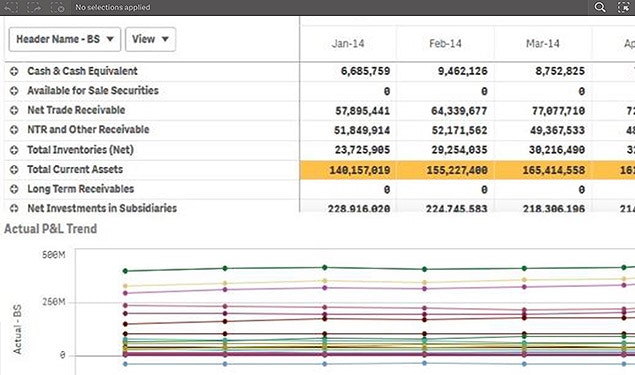The image size is (635, 375).
Task: Open the search selections magnifier
Action: coord(600,7)
